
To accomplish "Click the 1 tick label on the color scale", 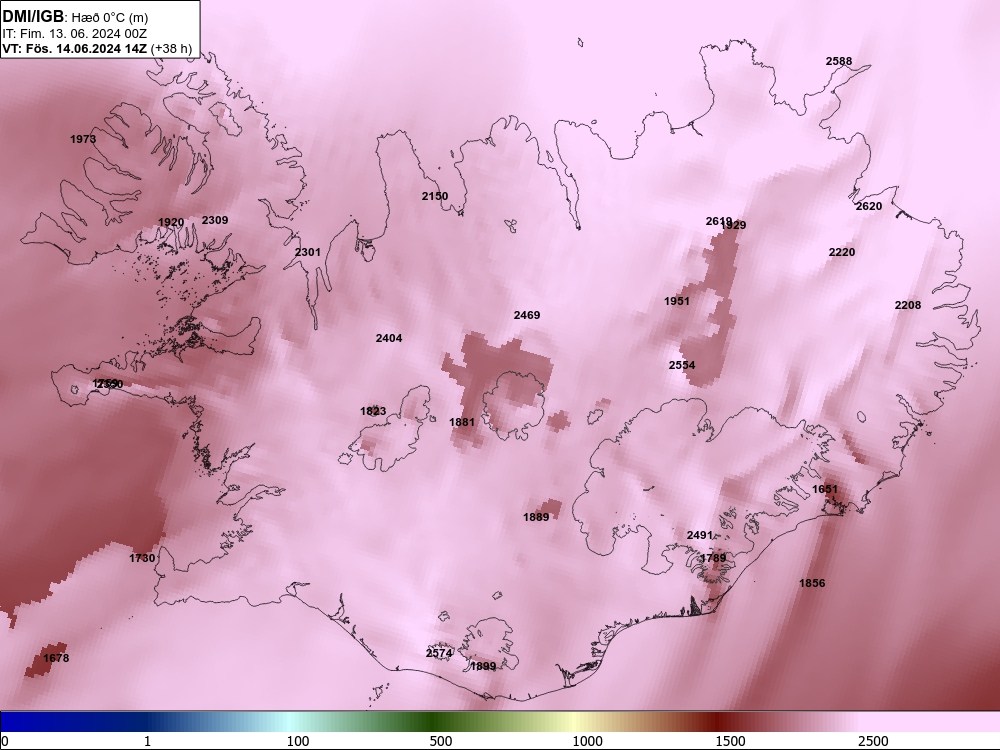I will tap(147, 741).
